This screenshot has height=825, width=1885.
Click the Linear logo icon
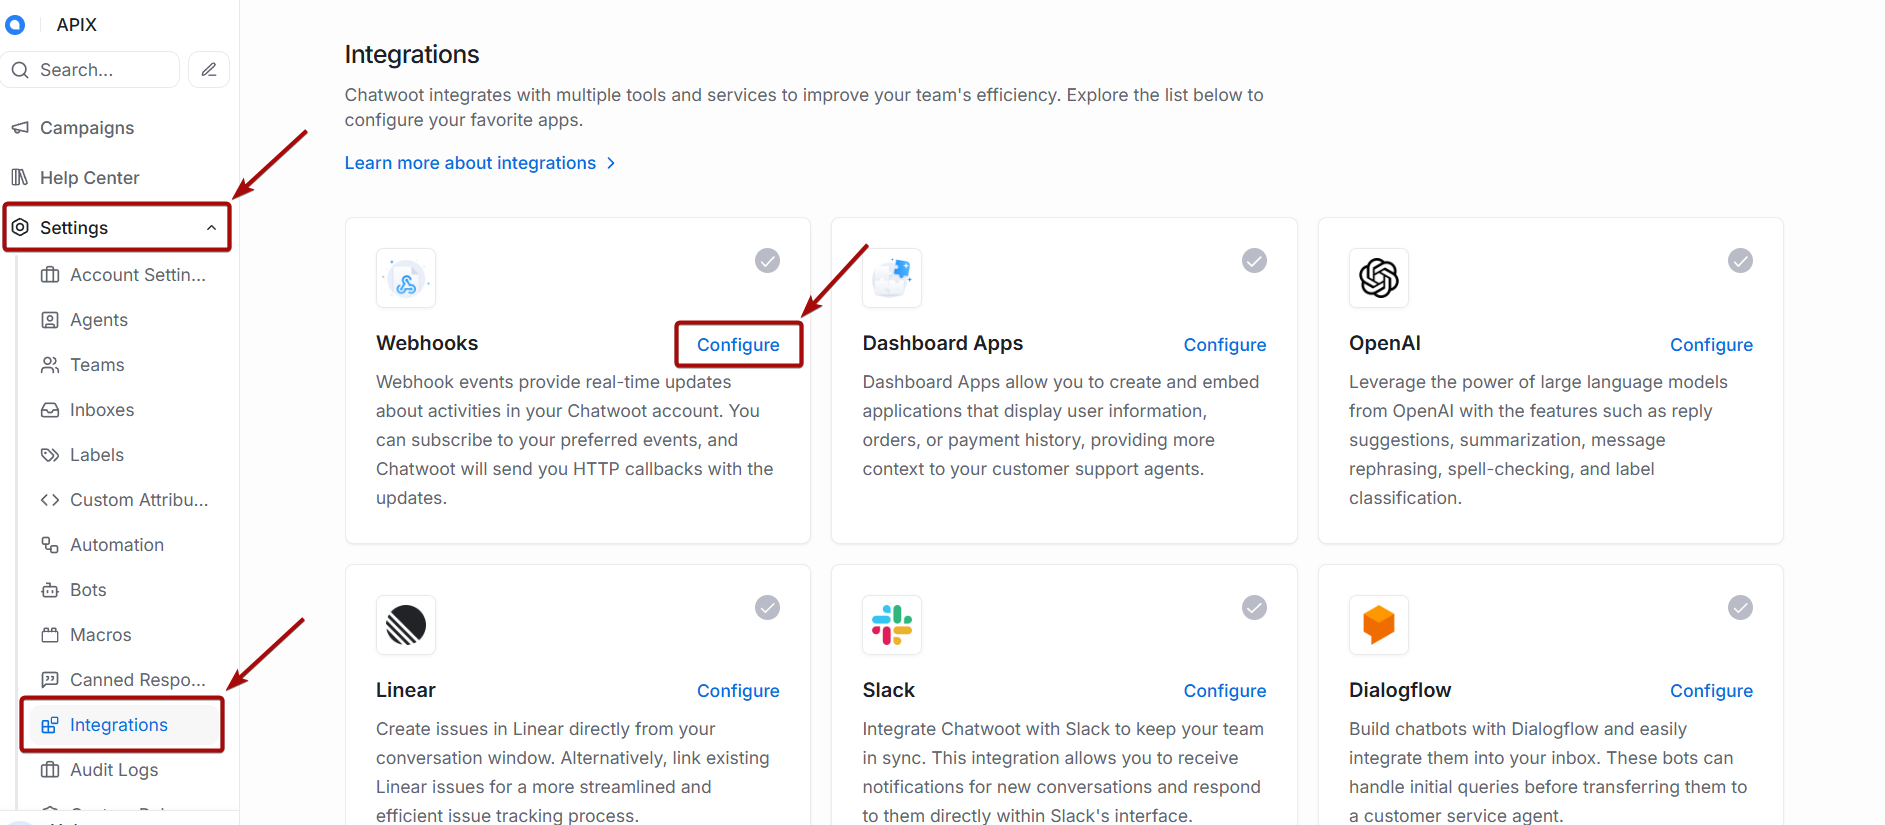pos(406,625)
